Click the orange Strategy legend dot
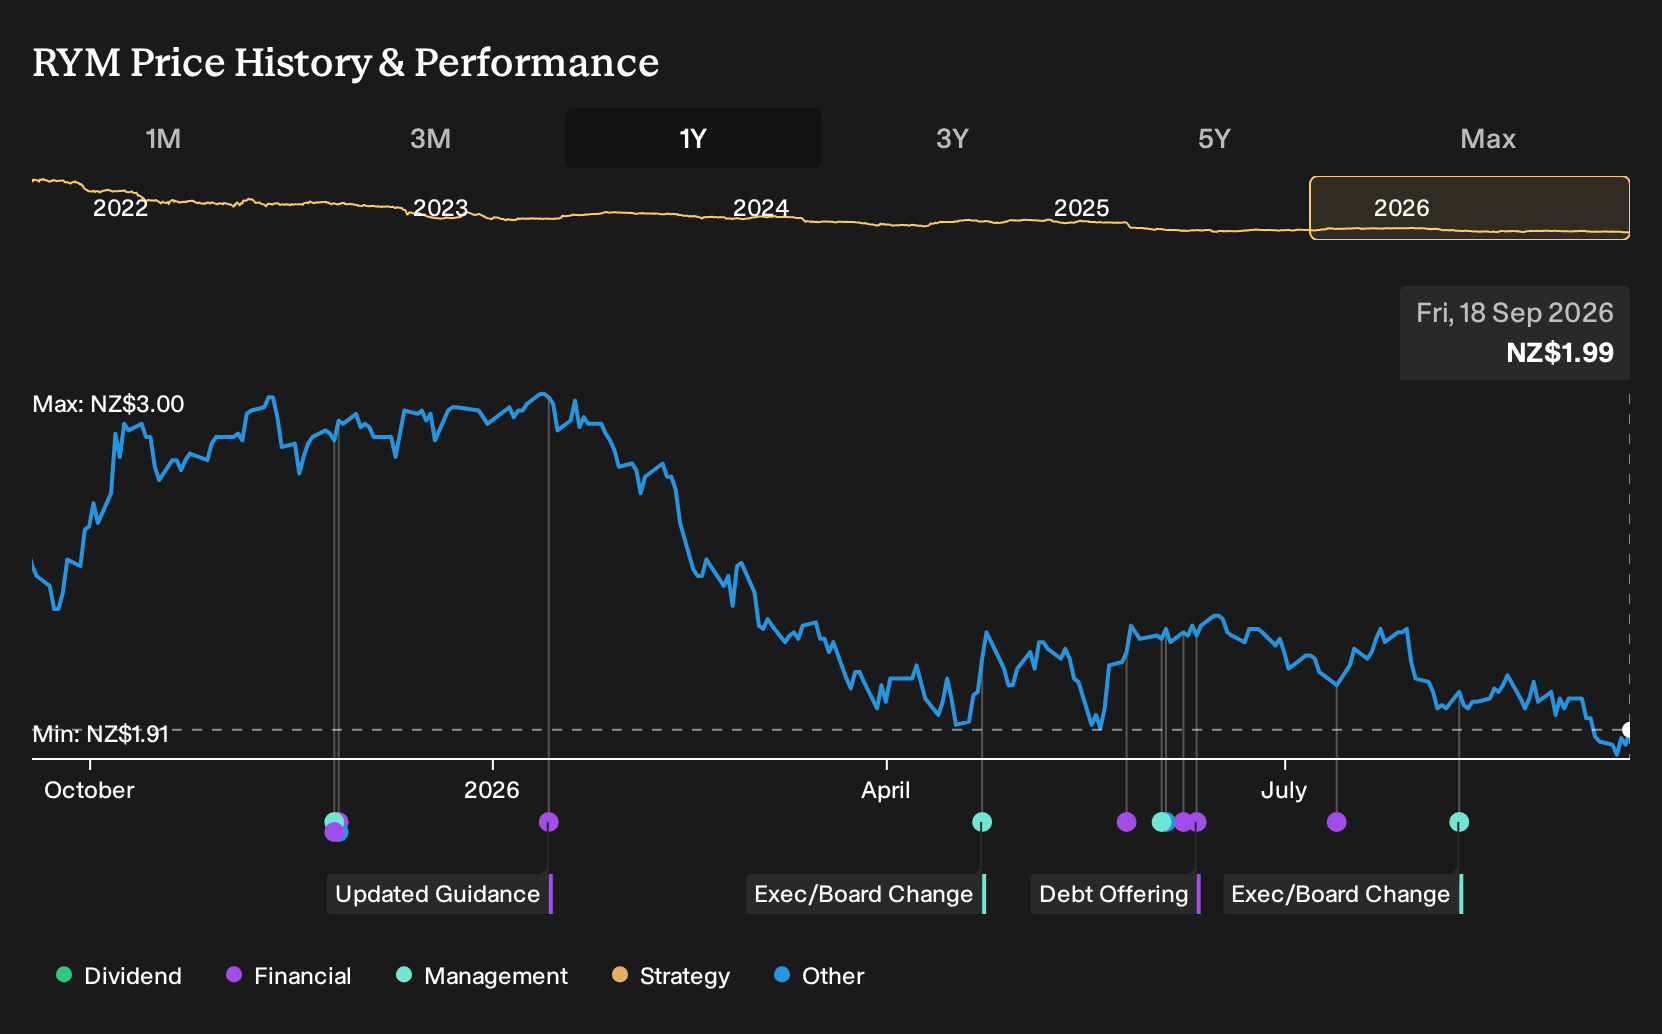Screen dimensions: 1662x1034 (620, 975)
